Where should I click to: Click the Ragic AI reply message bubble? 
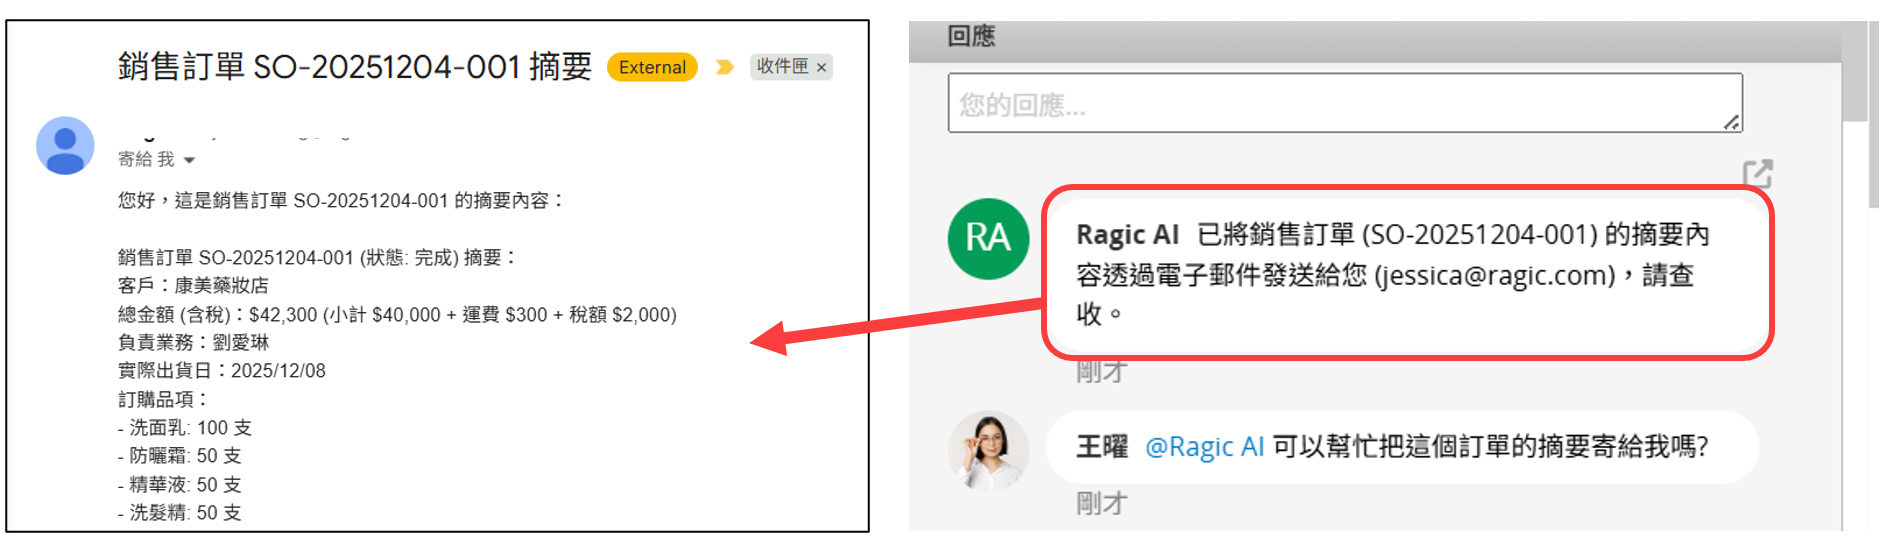click(1407, 272)
